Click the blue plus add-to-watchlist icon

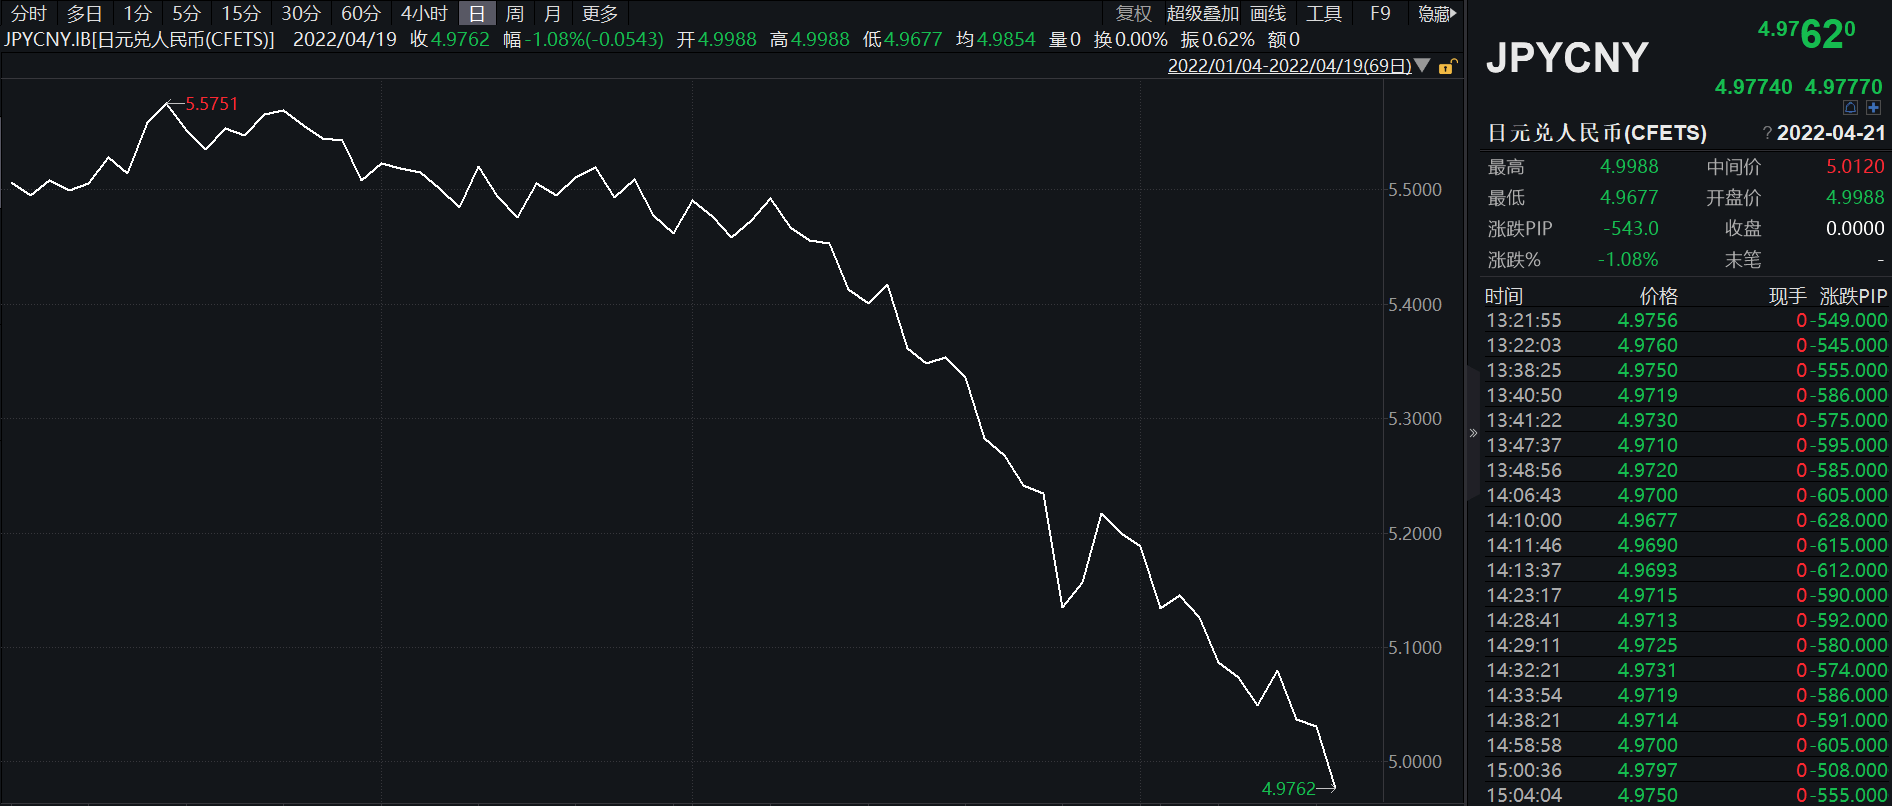1873,108
